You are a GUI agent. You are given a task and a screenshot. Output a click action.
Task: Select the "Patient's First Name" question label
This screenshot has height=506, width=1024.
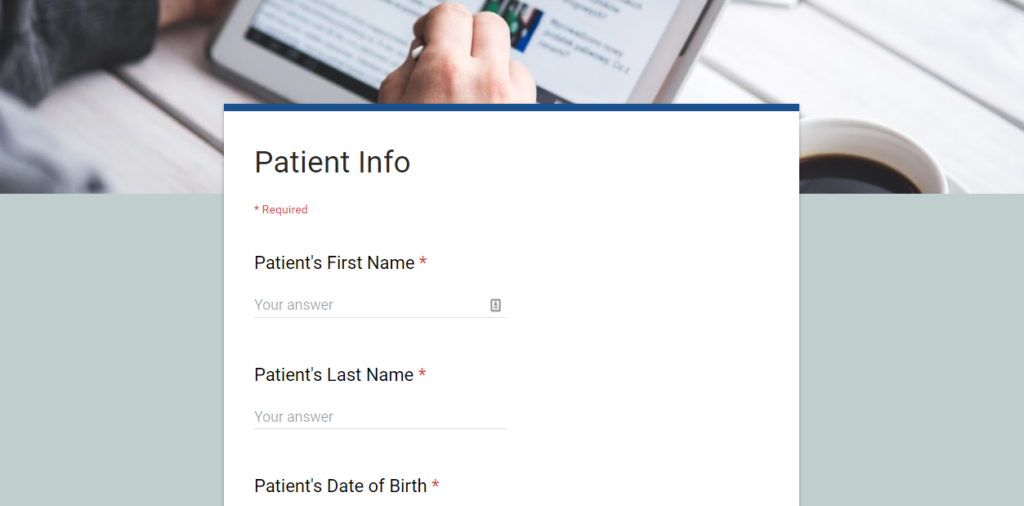[x=334, y=263]
